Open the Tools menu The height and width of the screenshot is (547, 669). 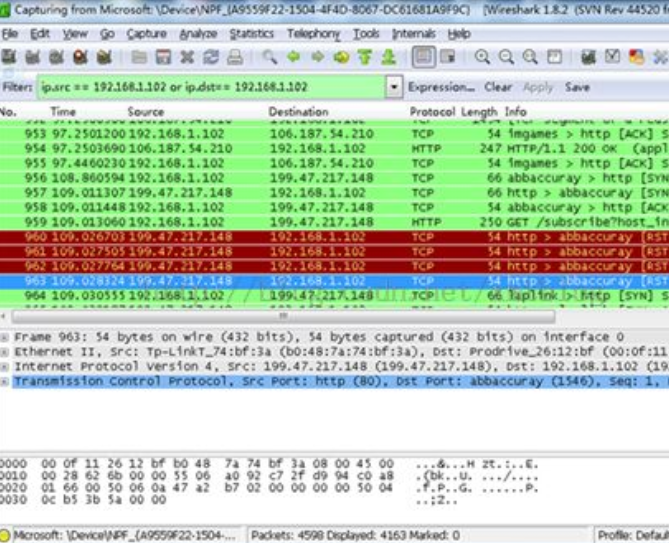point(366,34)
